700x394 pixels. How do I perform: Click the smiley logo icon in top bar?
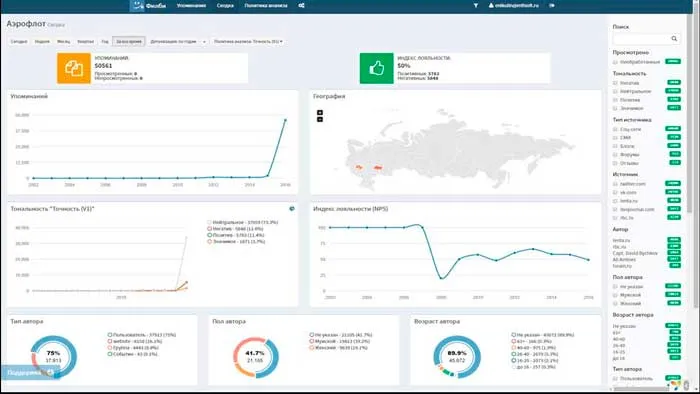138,5
